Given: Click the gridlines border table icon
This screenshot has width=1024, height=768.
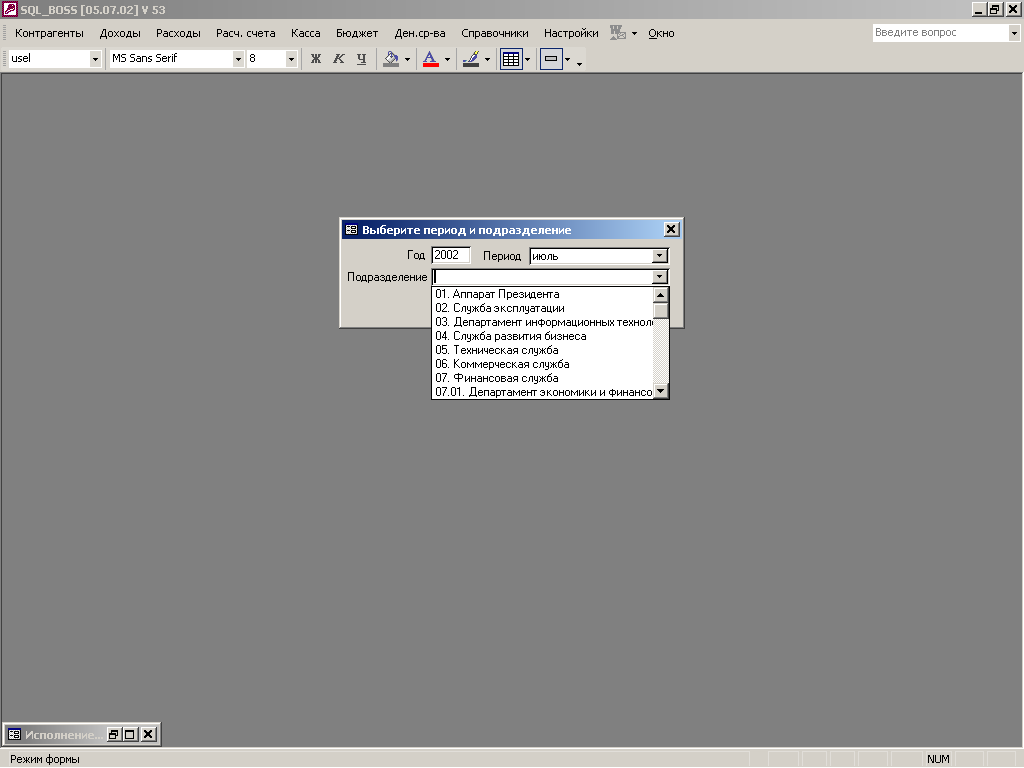Looking at the screenshot, I should pos(511,59).
